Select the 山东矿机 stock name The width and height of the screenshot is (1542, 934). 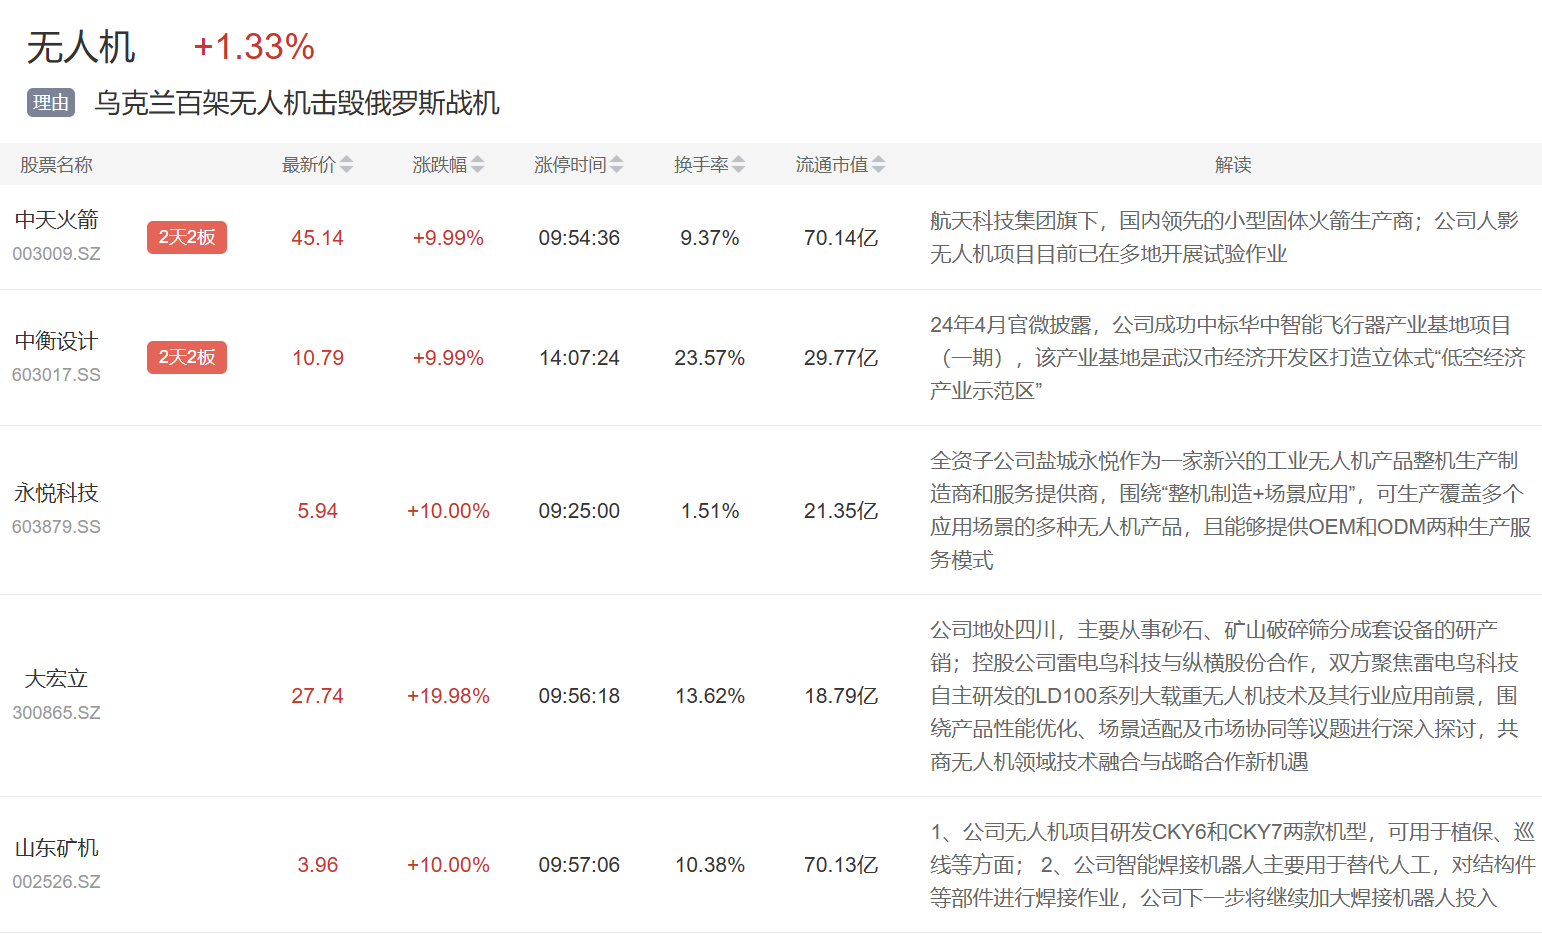click(57, 848)
